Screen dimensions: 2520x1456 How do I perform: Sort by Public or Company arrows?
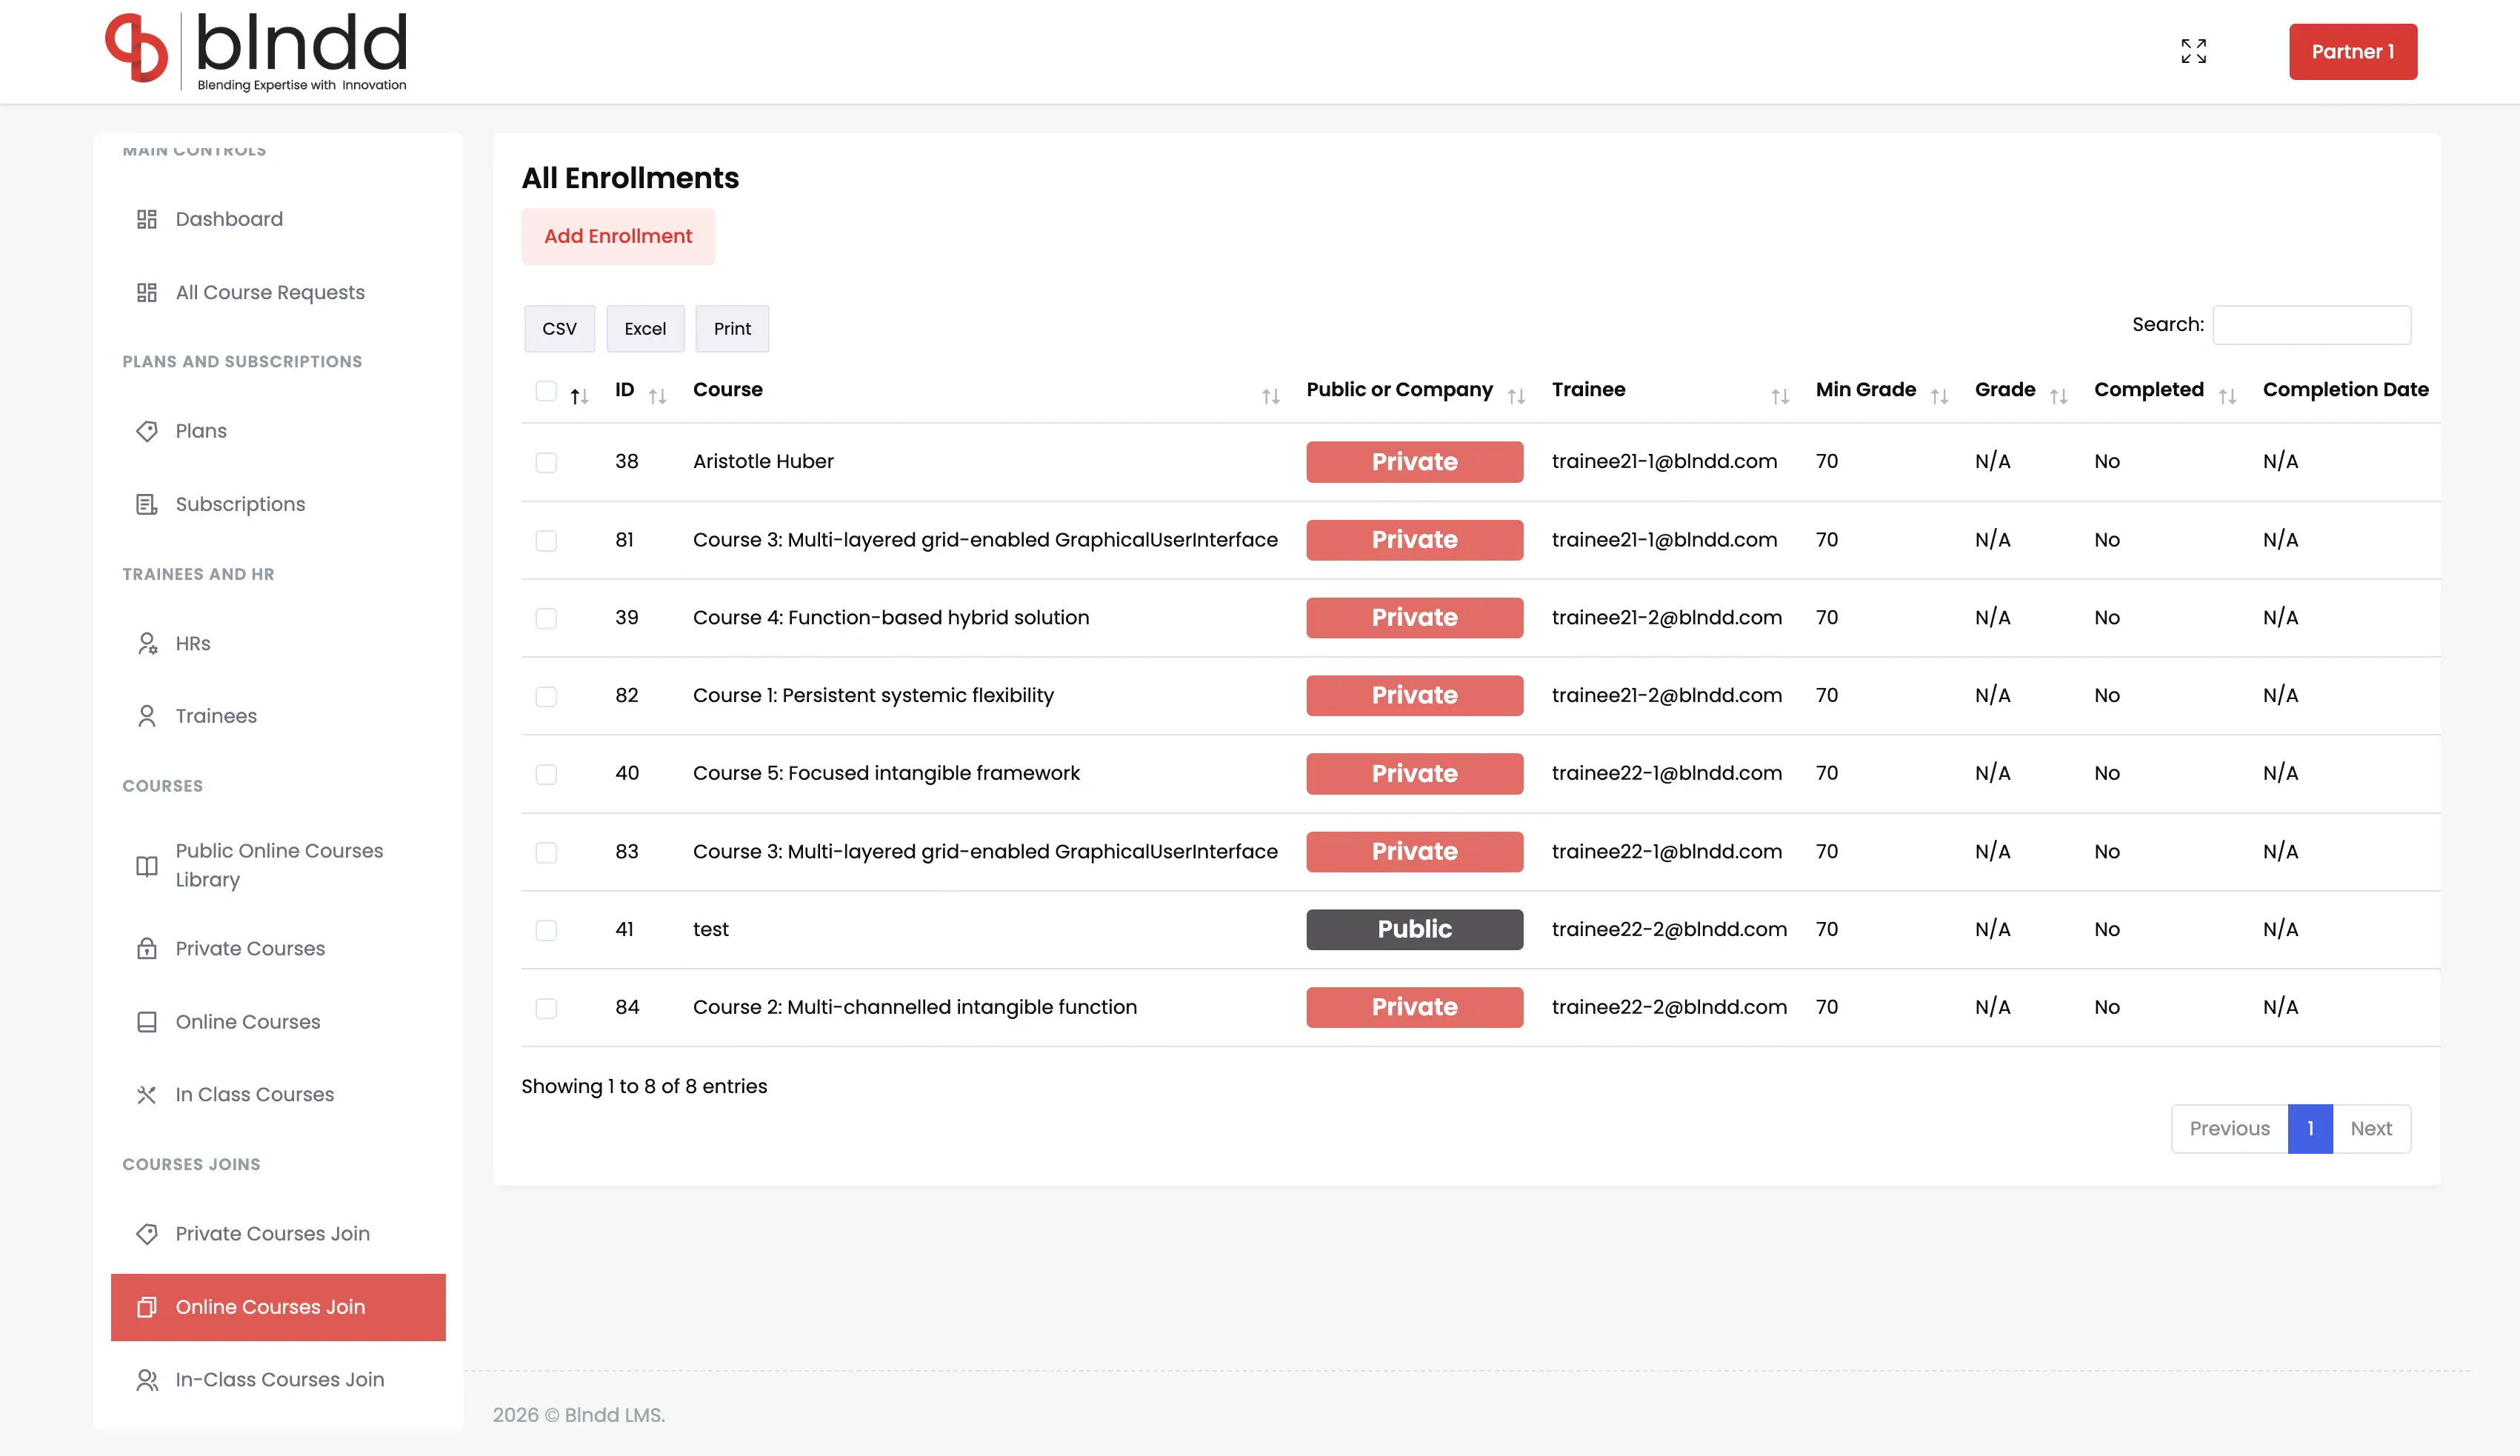[x=1516, y=397]
